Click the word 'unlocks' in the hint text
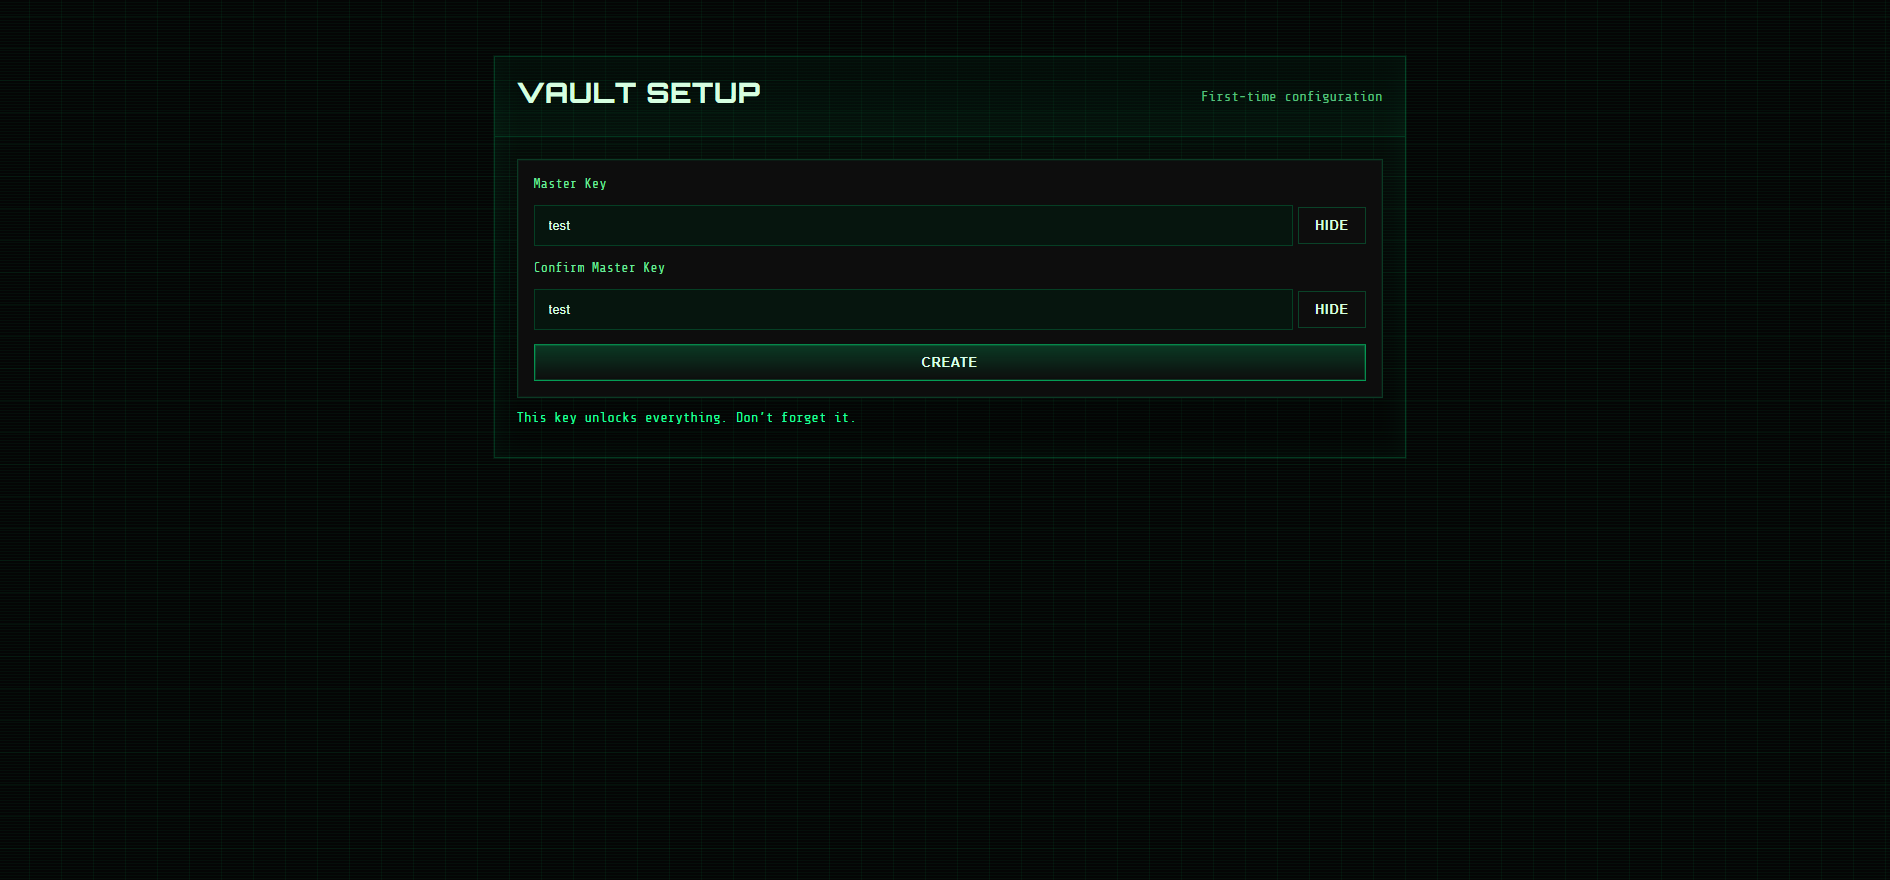The height and width of the screenshot is (880, 1890). [611, 418]
